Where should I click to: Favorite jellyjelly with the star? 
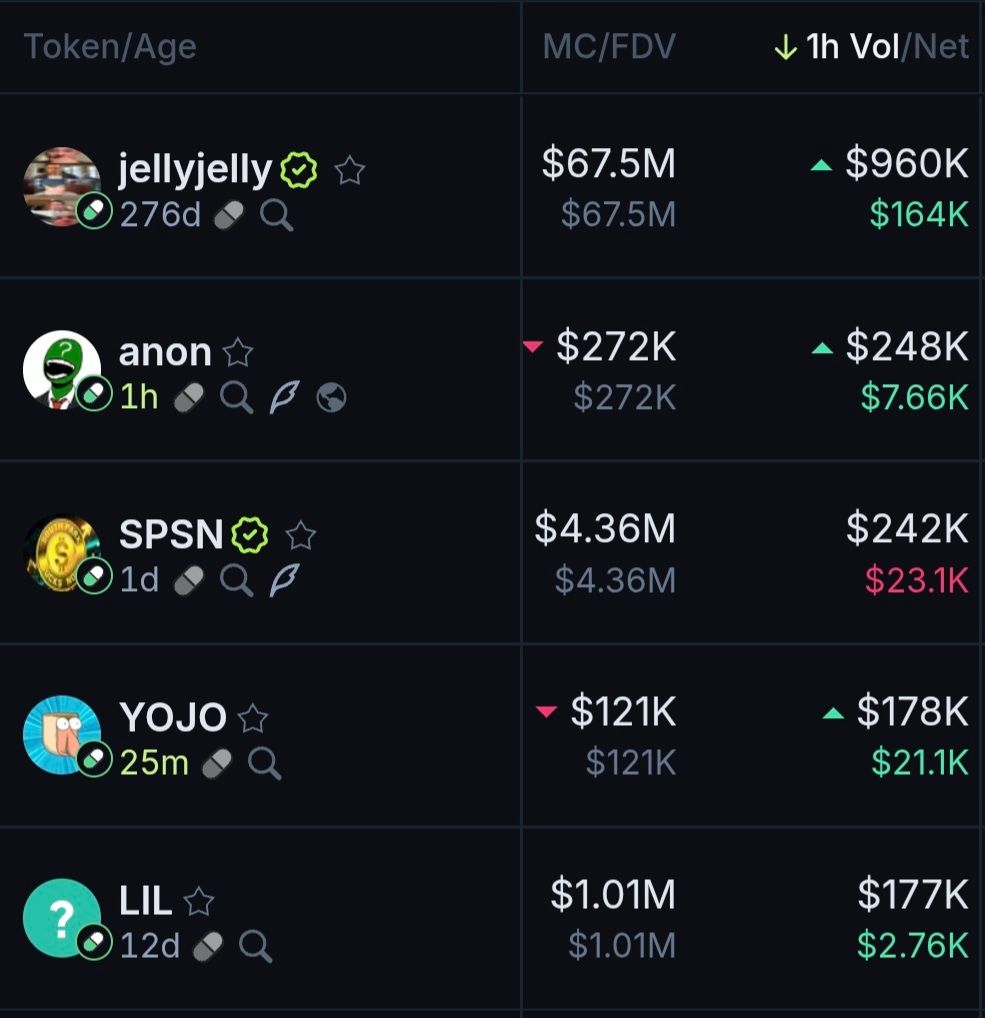tap(349, 172)
